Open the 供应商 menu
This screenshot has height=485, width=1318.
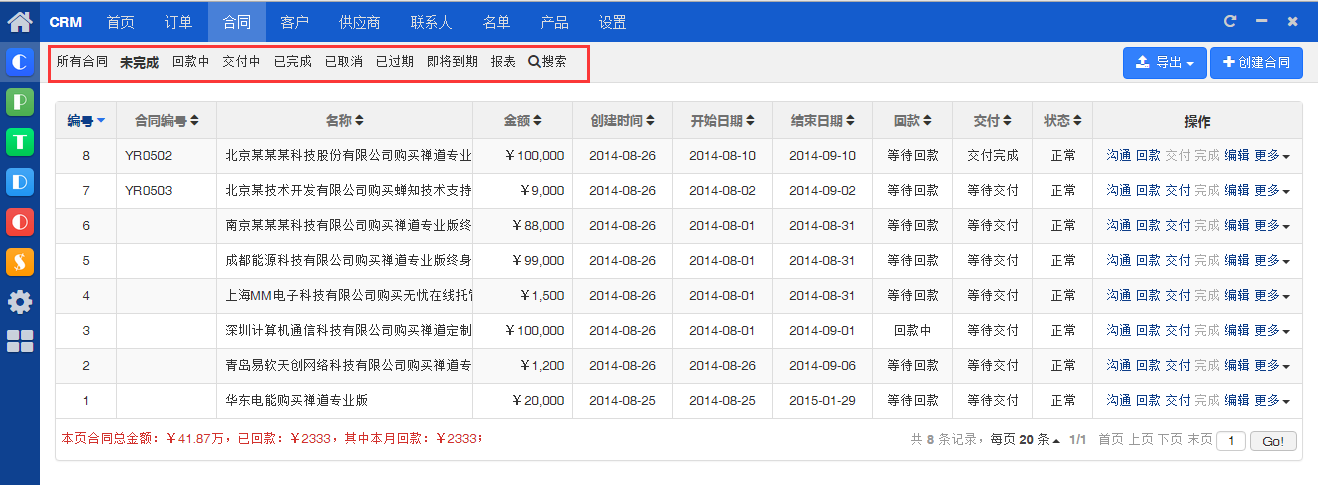[x=360, y=21]
